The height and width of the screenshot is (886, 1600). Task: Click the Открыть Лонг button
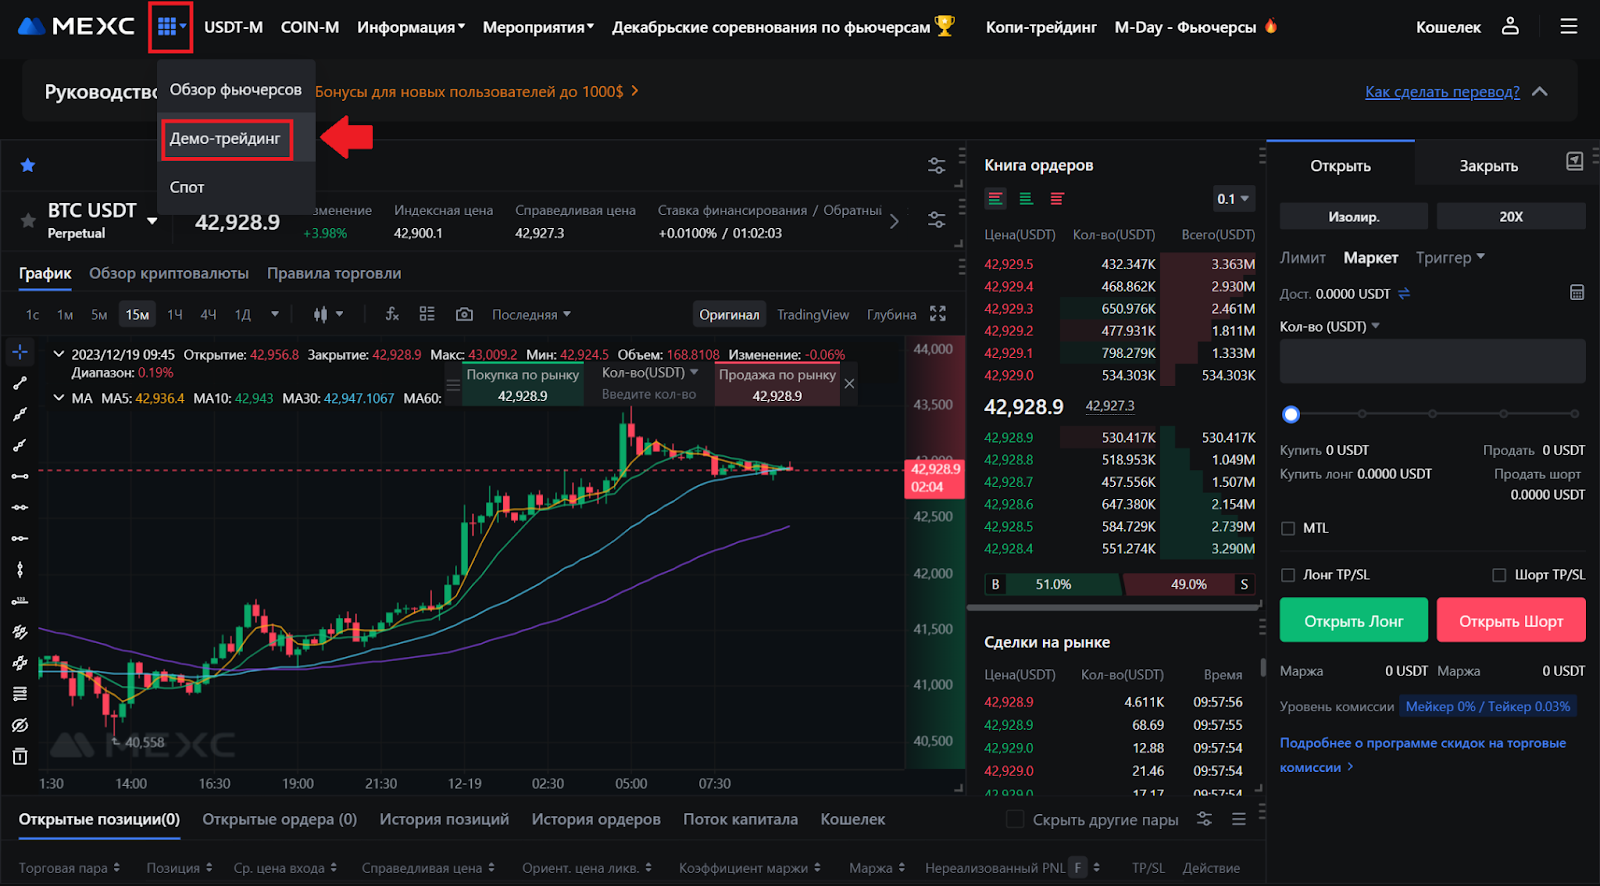(1354, 621)
